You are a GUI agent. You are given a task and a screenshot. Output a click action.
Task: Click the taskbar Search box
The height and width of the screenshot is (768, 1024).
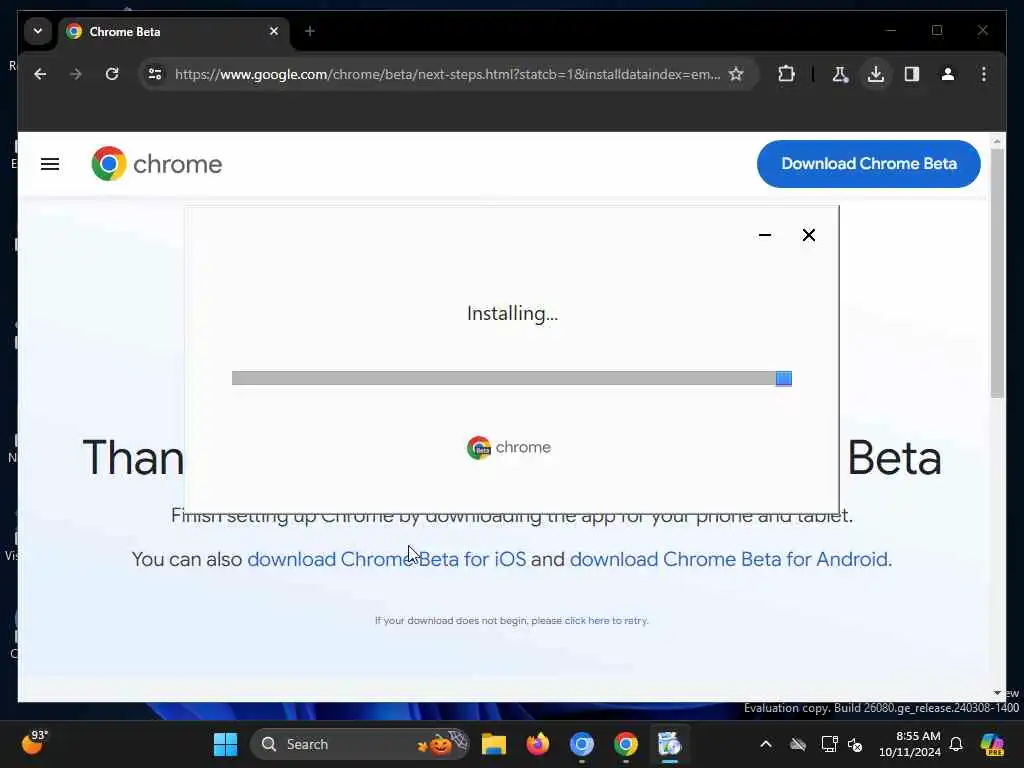(359, 744)
